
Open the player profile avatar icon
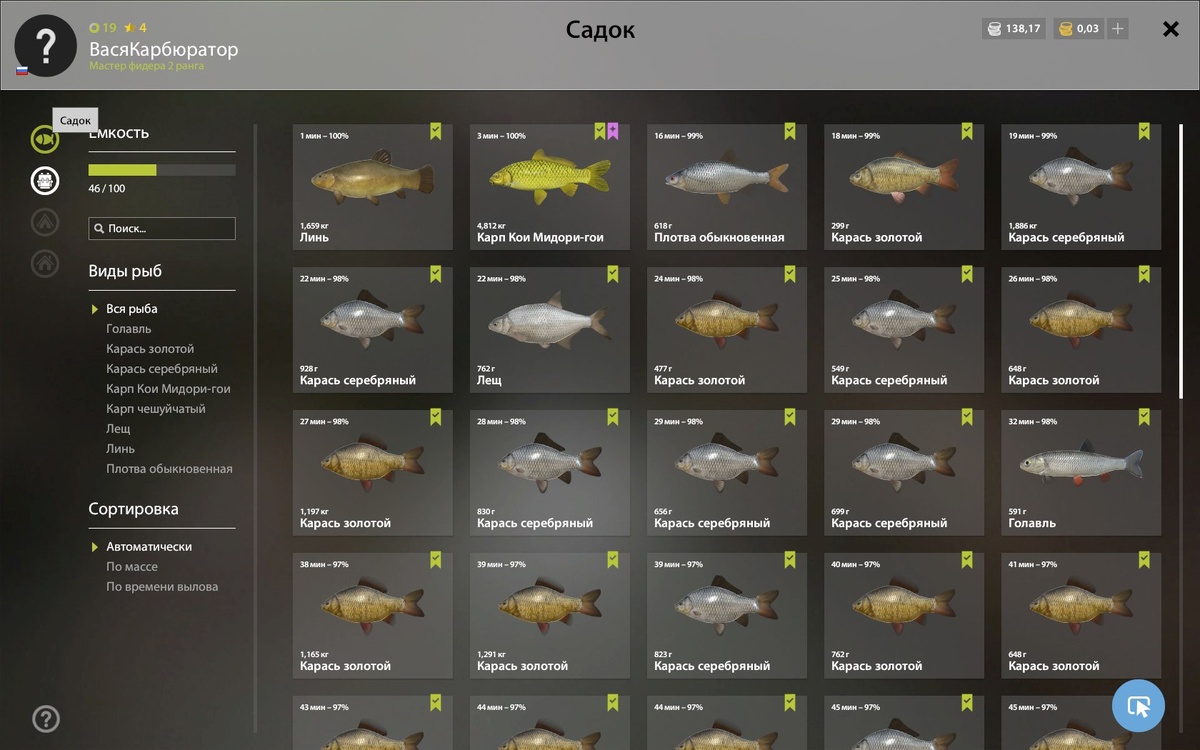coord(45,45)
